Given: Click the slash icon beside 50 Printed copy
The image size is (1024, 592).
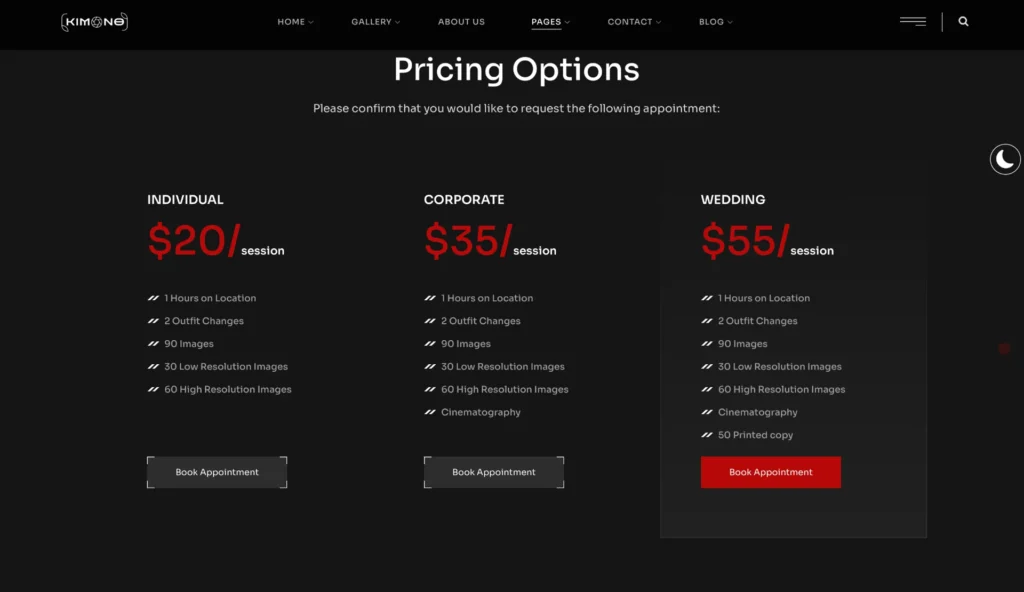Looking at the screenshot, I should tap(707, 435).
